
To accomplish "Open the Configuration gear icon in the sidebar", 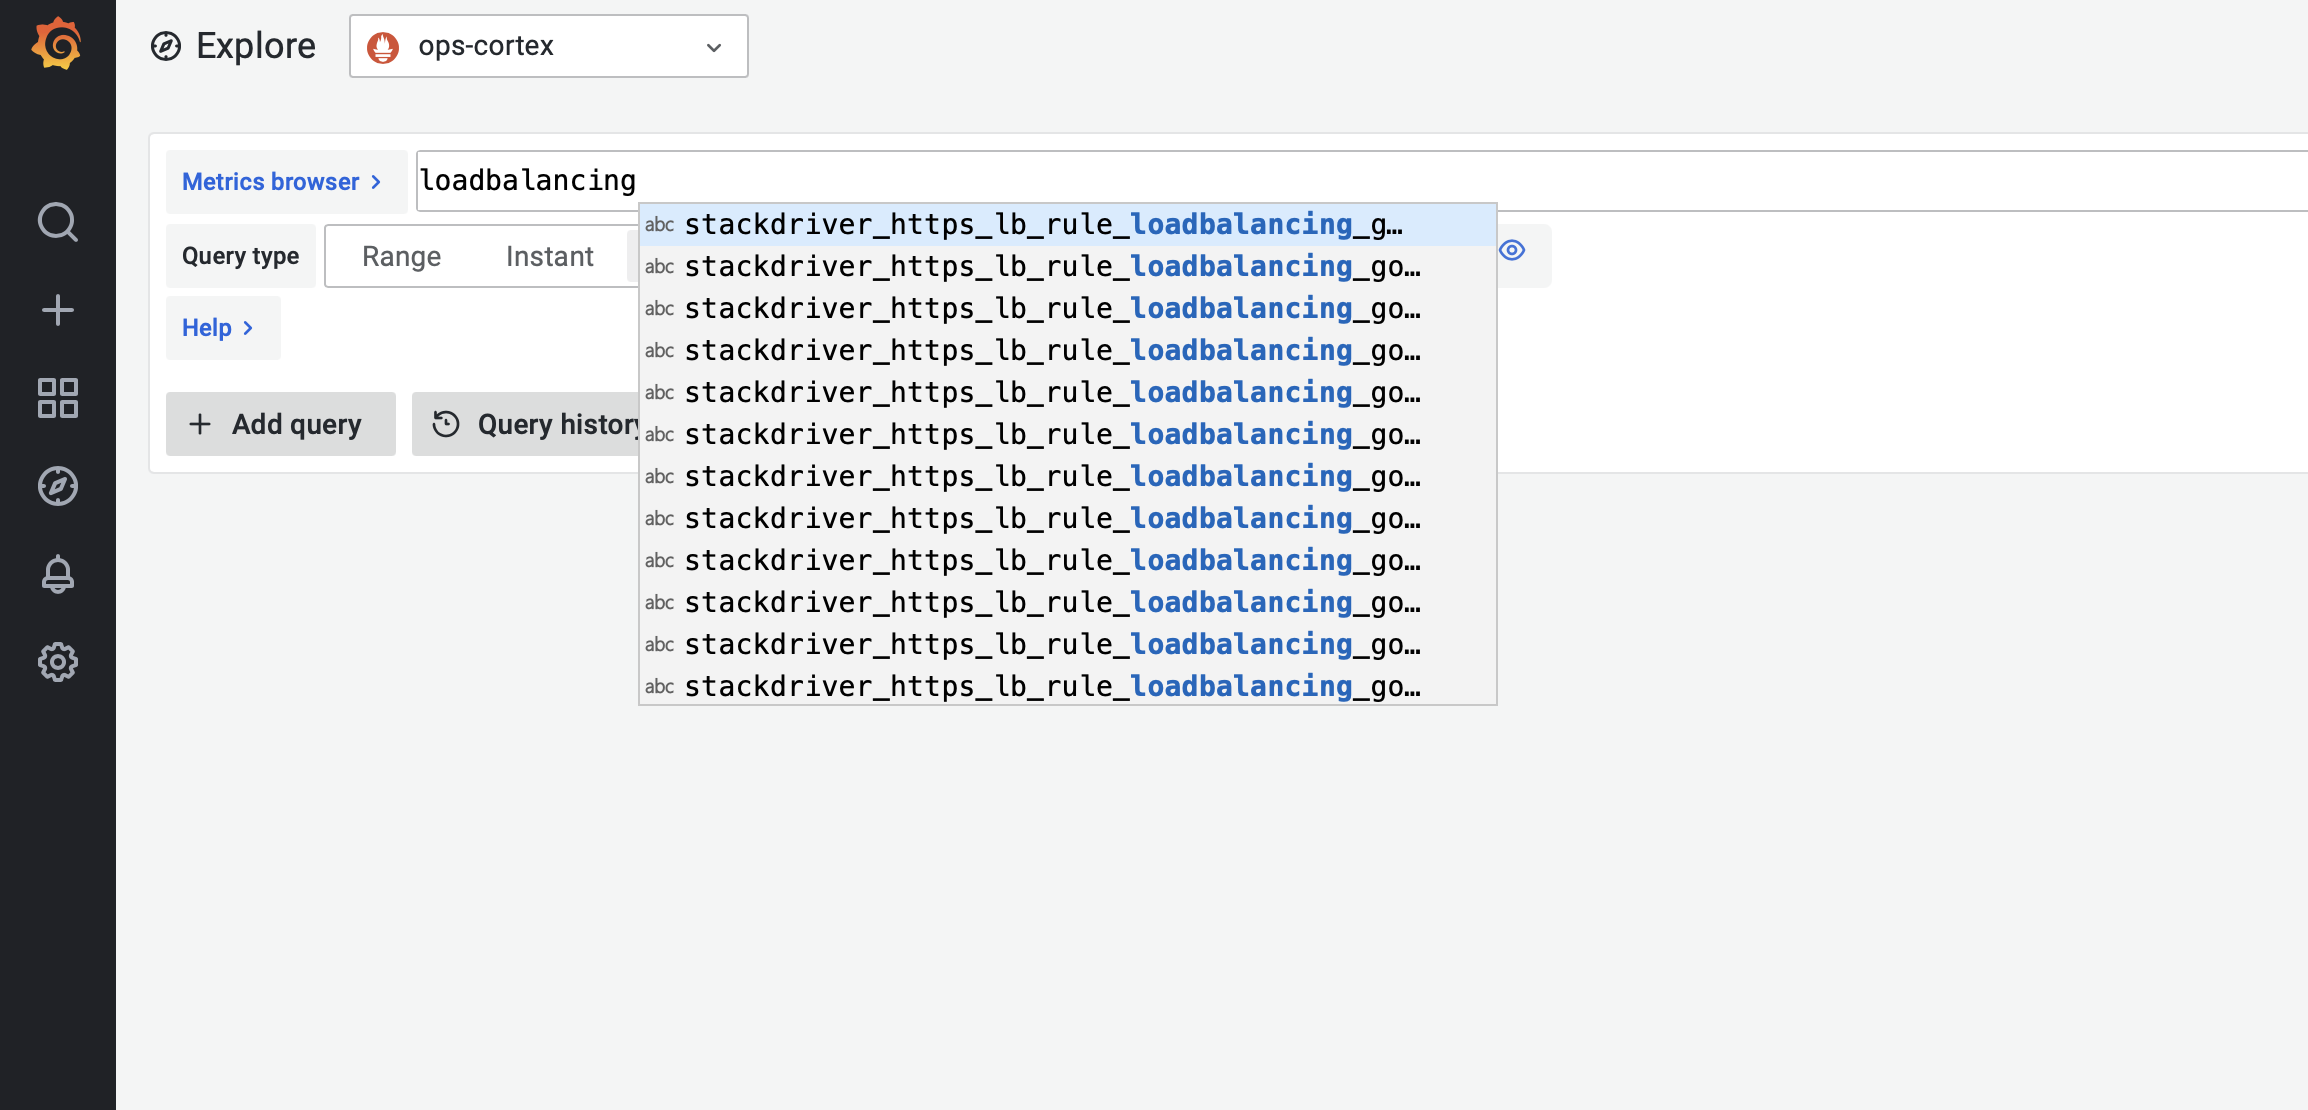I will pyautogui.click(x=58, y=662).
